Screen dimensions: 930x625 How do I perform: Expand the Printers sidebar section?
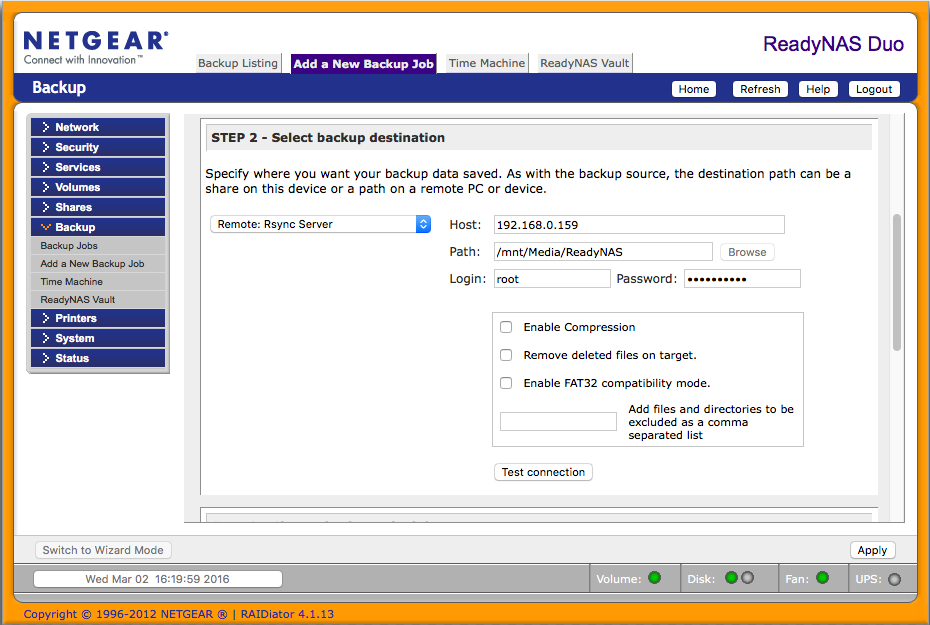[98, 318]
